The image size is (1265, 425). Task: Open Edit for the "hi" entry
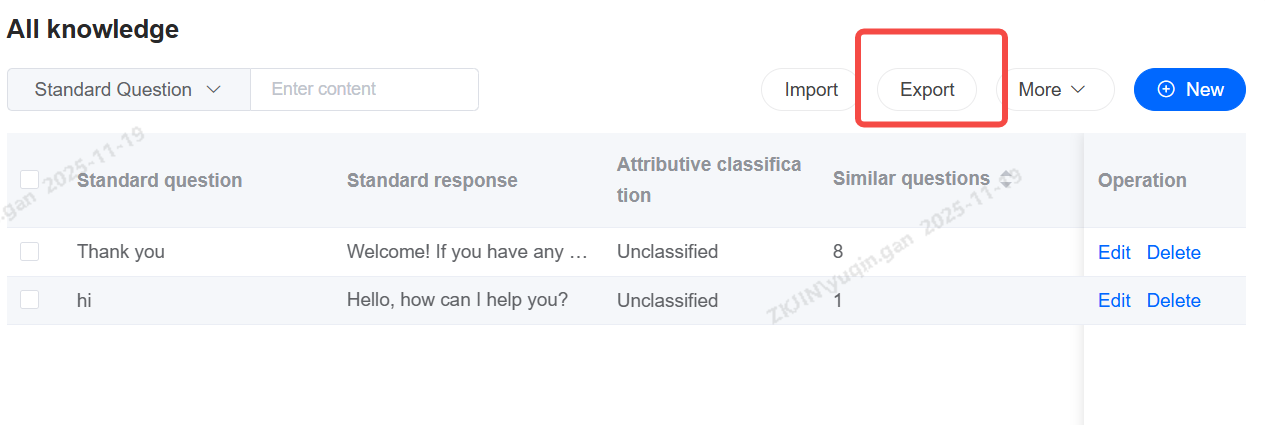coord(1114,300)
